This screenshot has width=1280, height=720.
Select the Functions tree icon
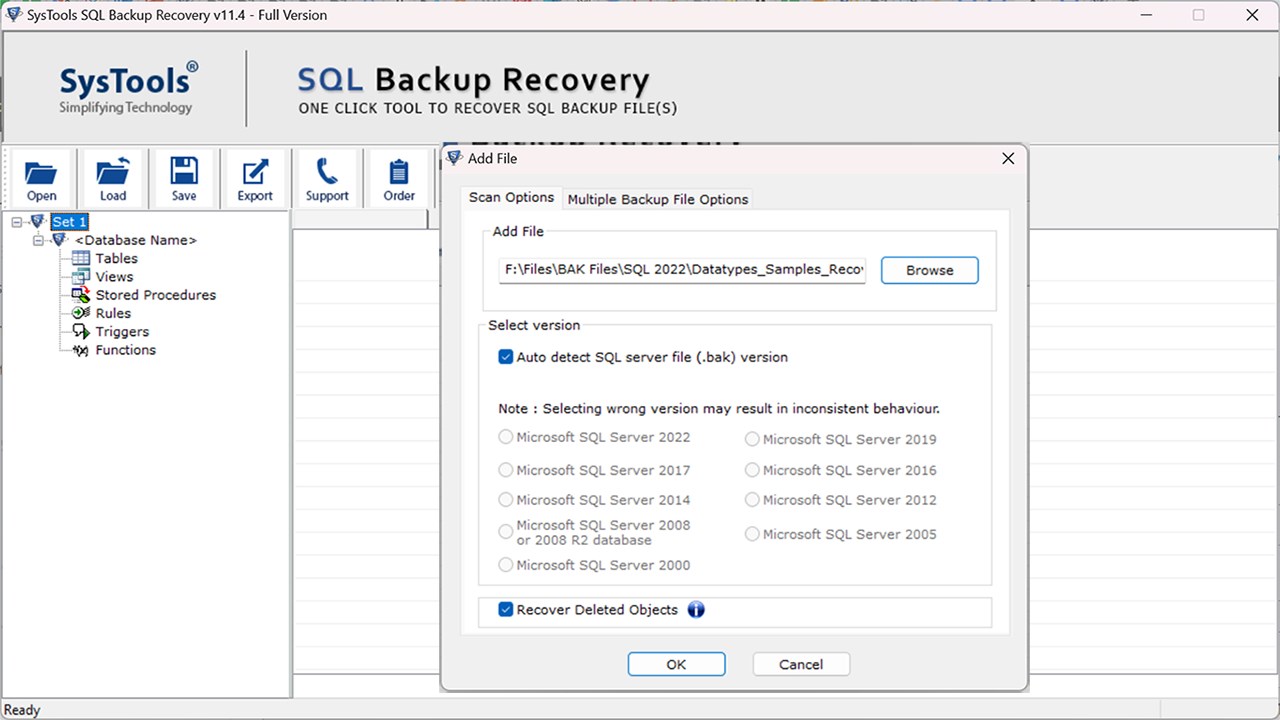coord(80,350)
